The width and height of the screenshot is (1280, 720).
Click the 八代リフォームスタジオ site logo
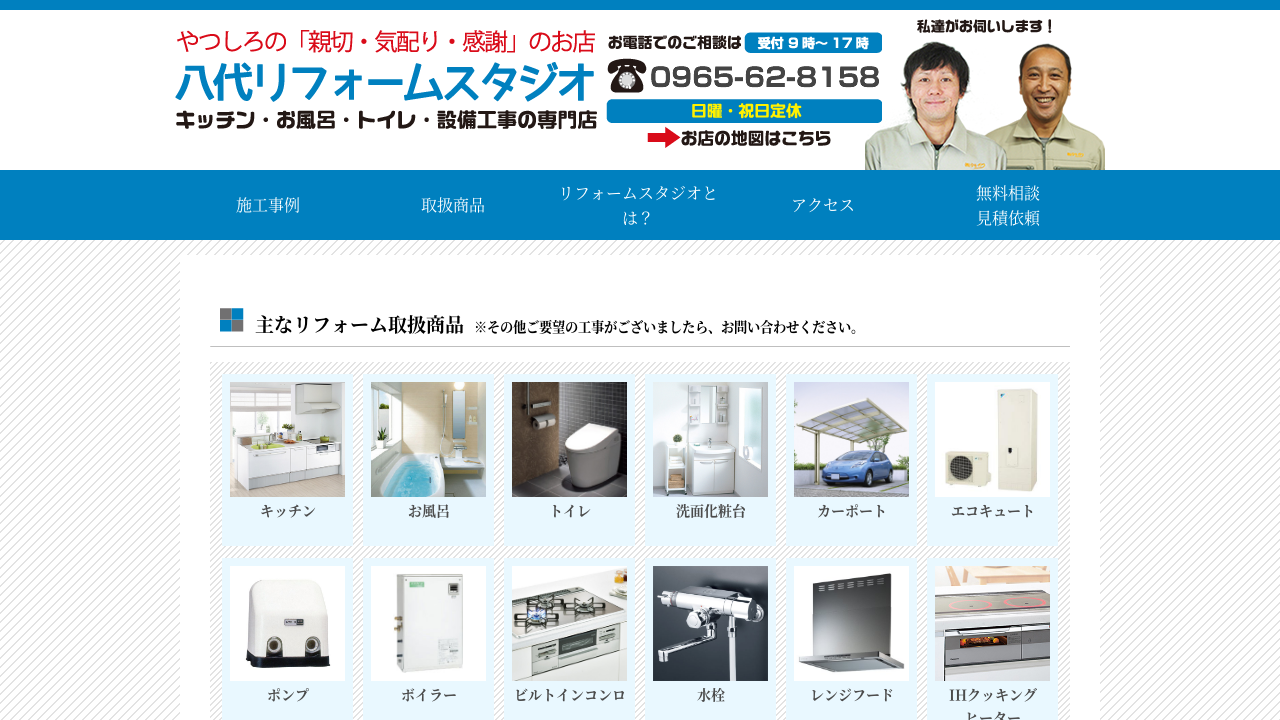pos(385,80)
